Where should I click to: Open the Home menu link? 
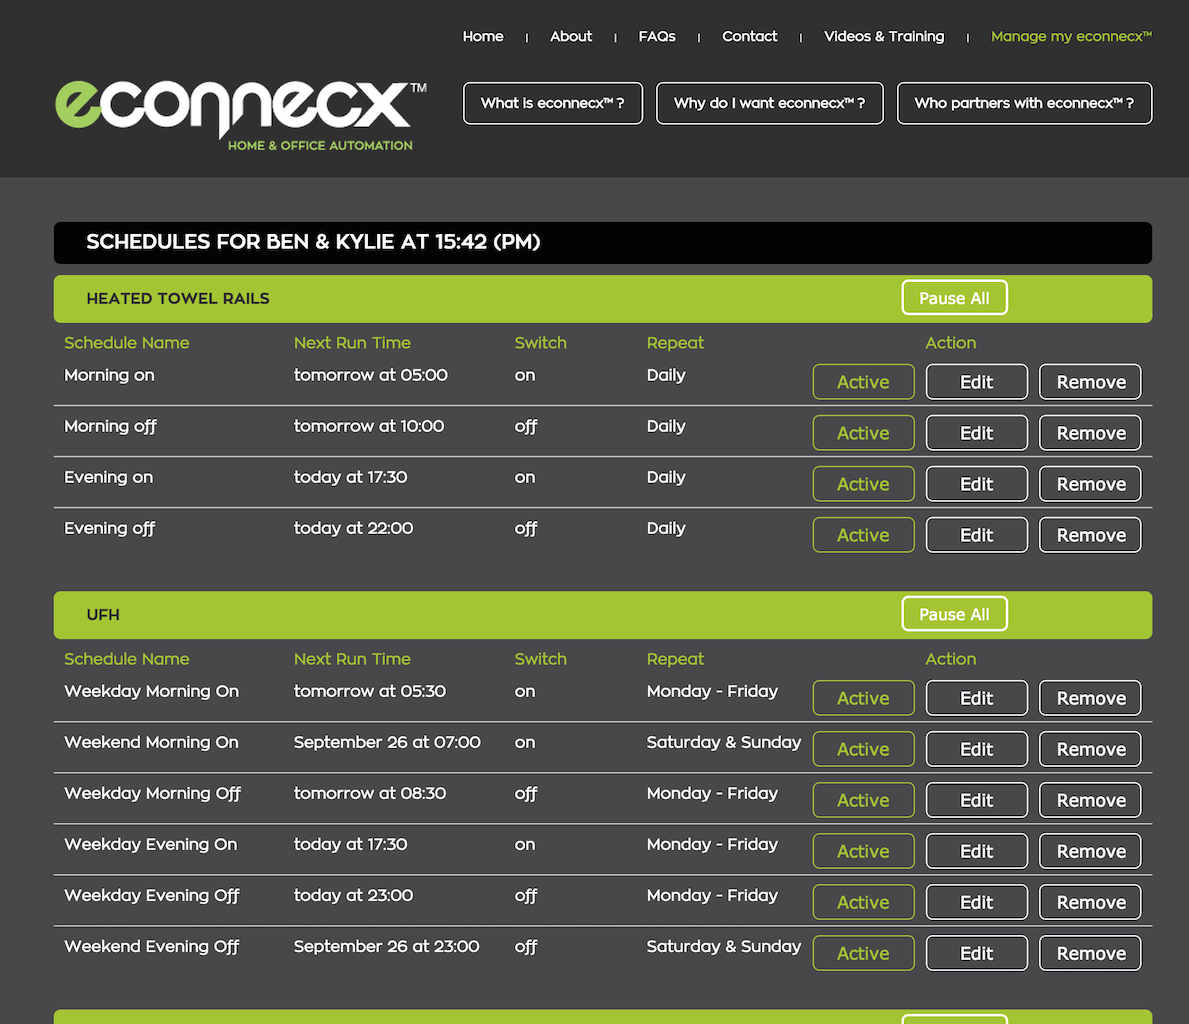[483, 36]
